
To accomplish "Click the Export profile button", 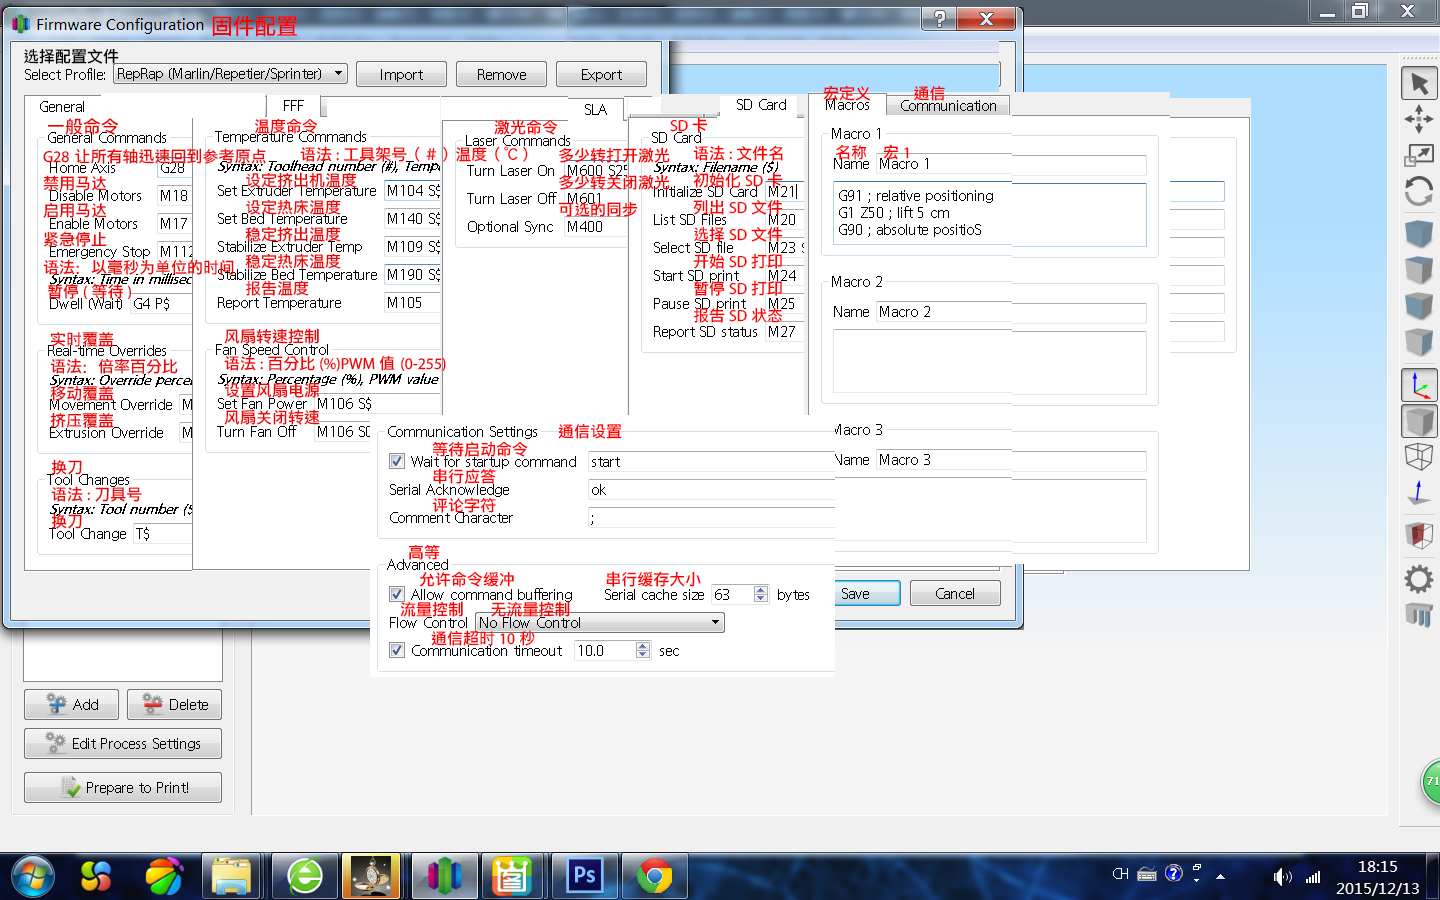I will (601, 73).
